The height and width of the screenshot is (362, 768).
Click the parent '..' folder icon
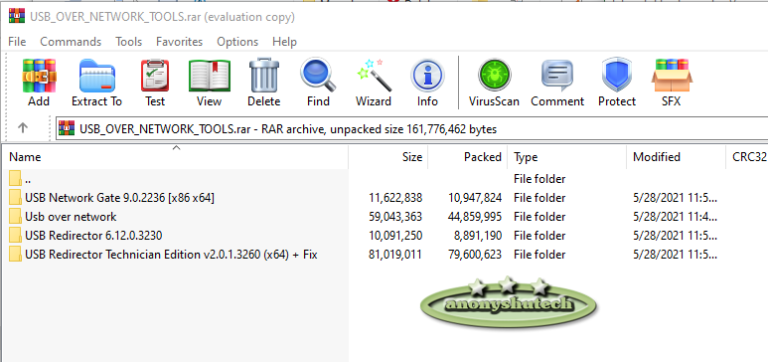[x=15, y=179]
